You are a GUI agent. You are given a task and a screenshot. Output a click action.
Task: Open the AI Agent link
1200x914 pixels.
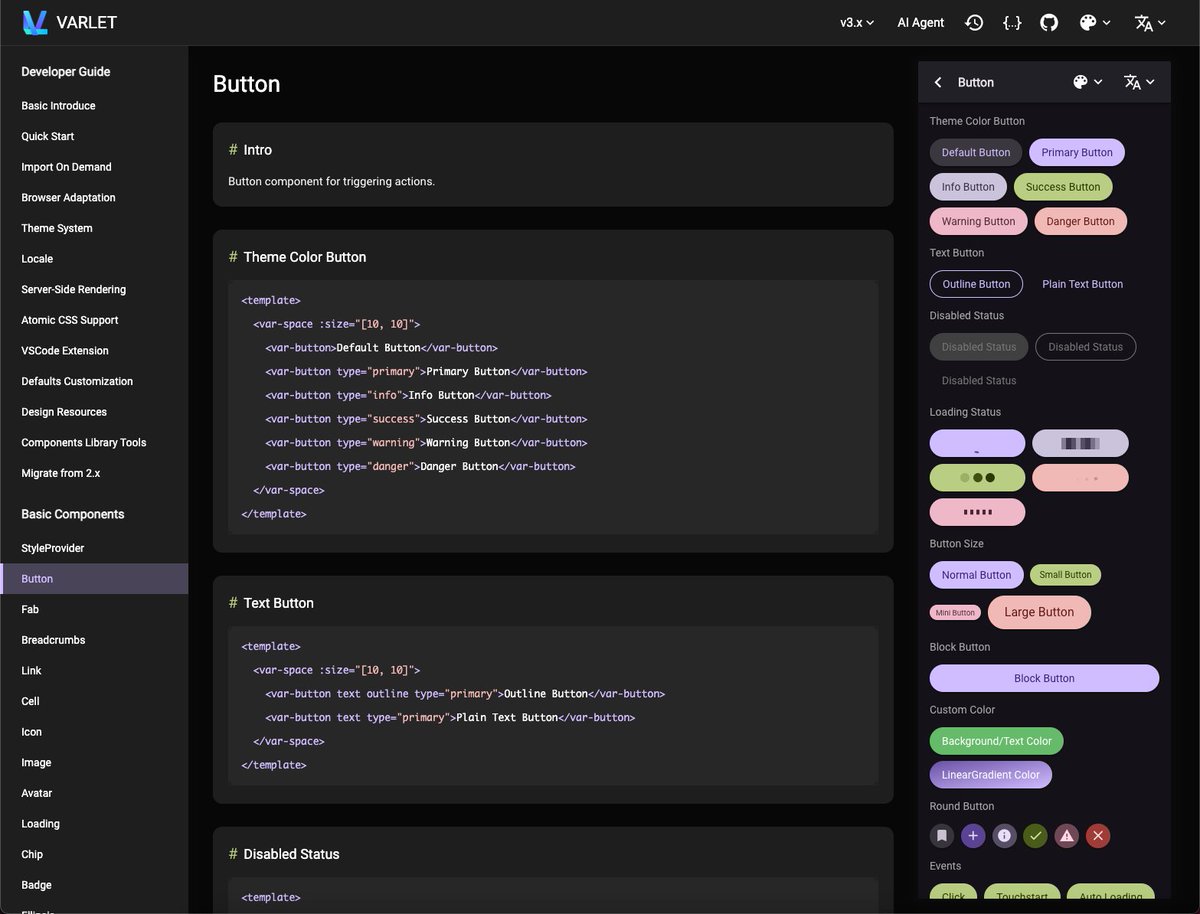point(921,22)
